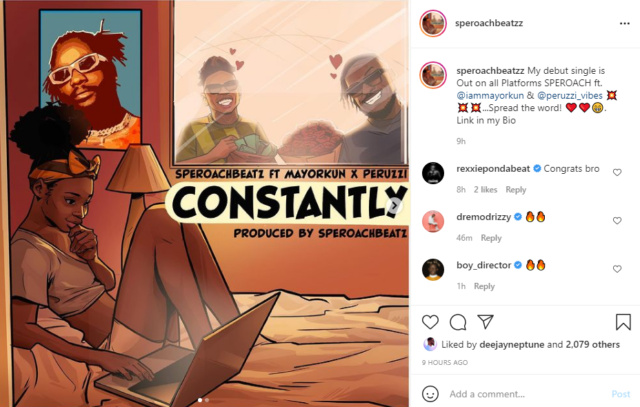Image resolution: width=640 pixels, height=407 pixels.
Task: Open the comment speech bubble icon
Action: [458, 322]
